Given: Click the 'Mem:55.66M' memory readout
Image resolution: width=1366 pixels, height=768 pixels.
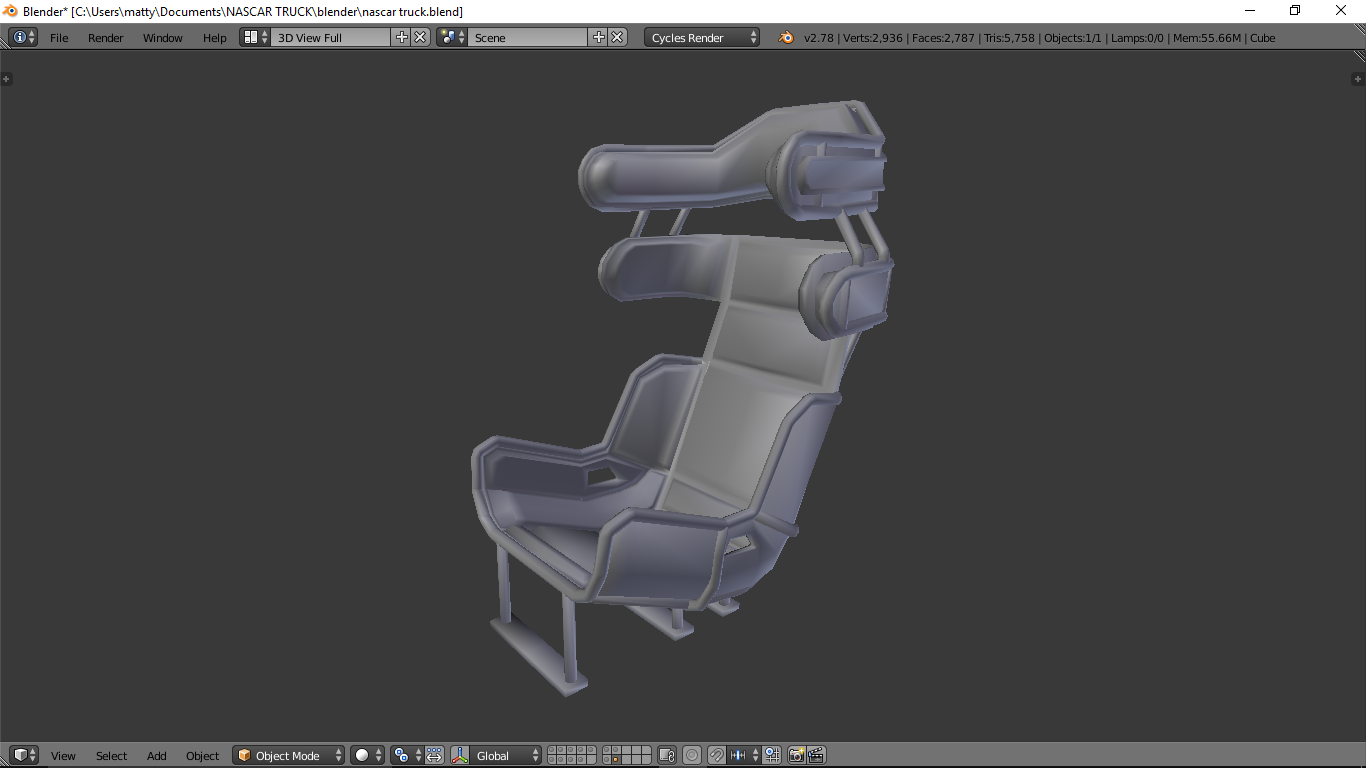Looking at the screenshot, I should pyautogui.click(x=1207, y=38).
